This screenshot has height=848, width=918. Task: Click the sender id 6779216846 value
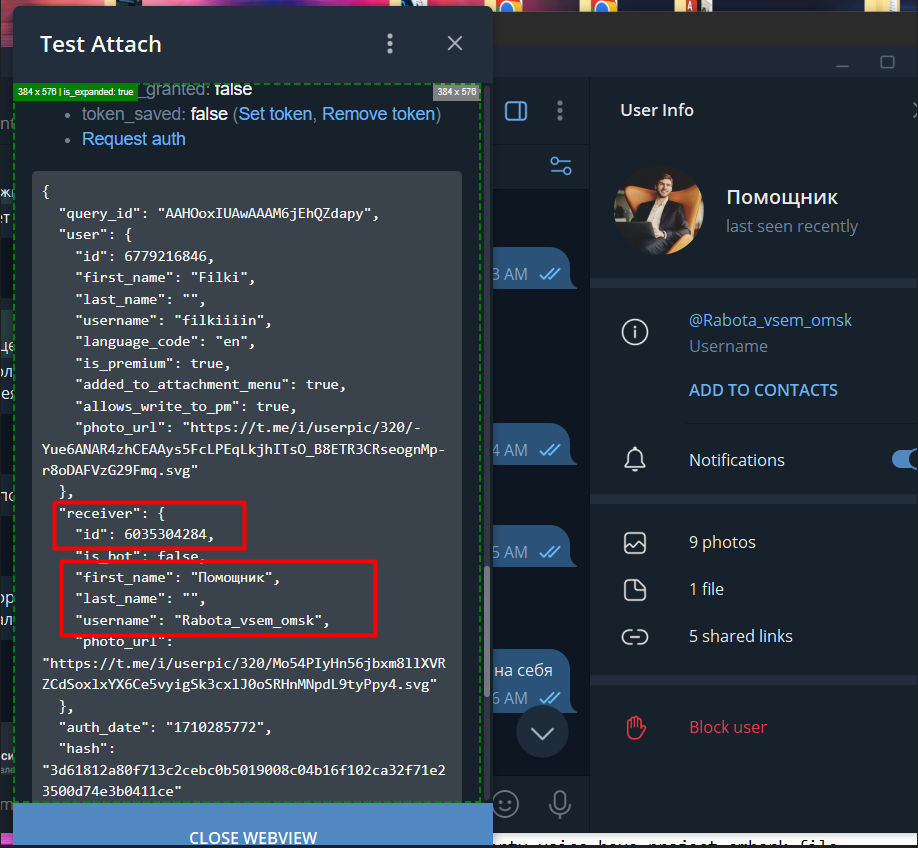166,257
